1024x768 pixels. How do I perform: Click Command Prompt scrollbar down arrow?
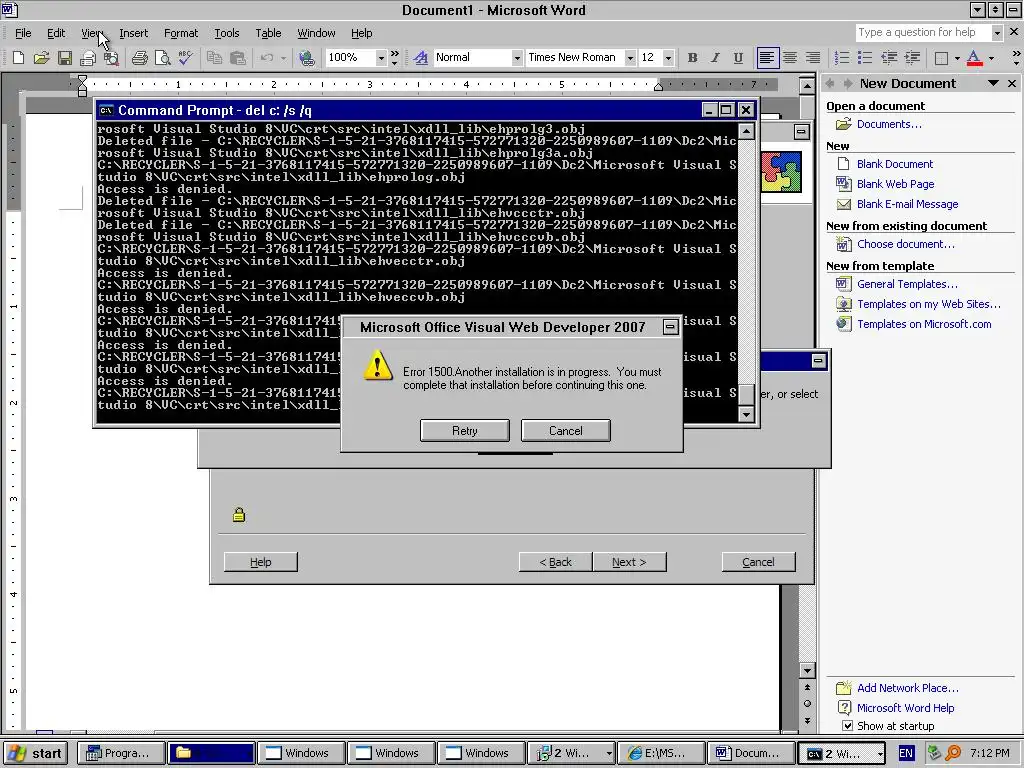(x=746, y=414)
